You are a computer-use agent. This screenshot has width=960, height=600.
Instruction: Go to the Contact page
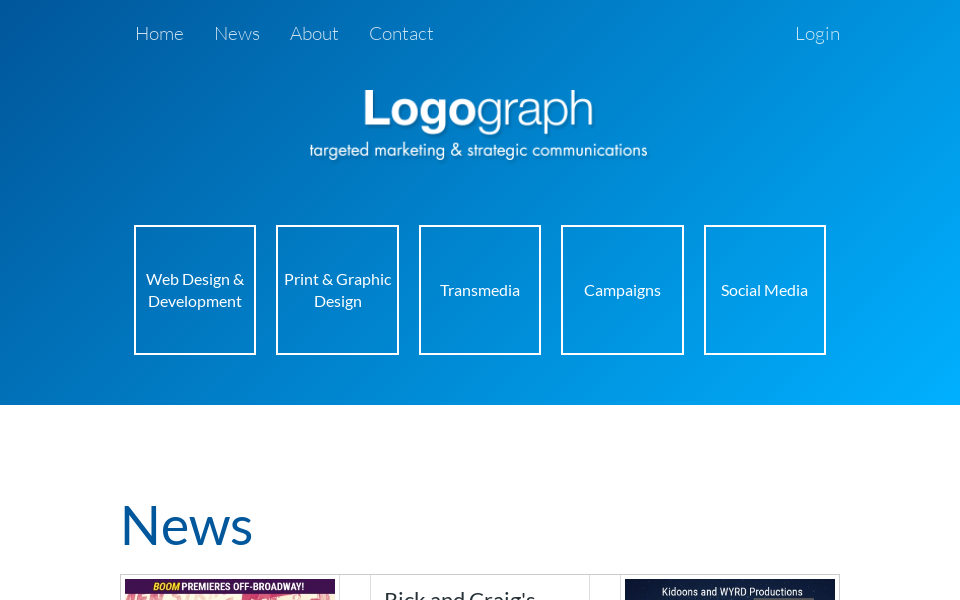(401, 33)
